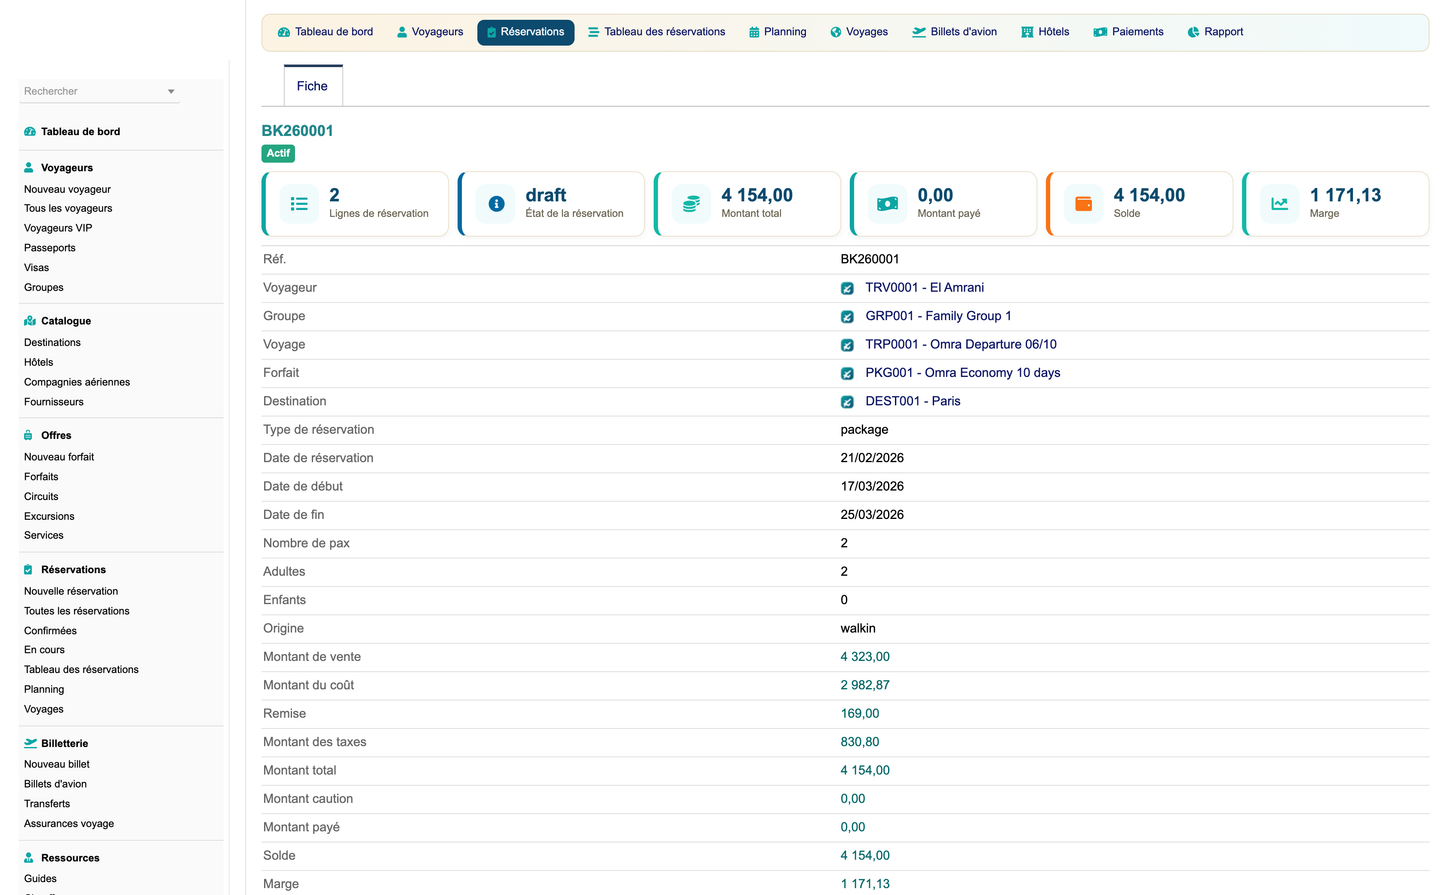This screenshot has width=1445, height=895.
Task: Click the chart icon in Marge card
Action: pyautogui.click(x=1279, y=204)
